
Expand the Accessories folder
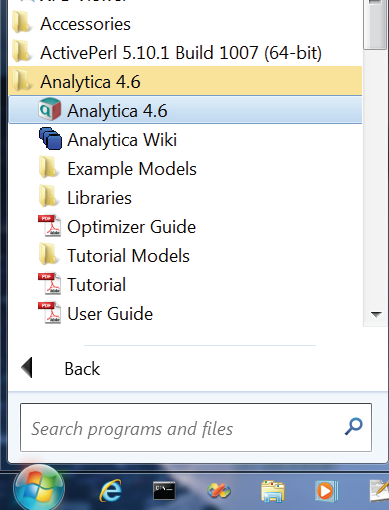185,24
